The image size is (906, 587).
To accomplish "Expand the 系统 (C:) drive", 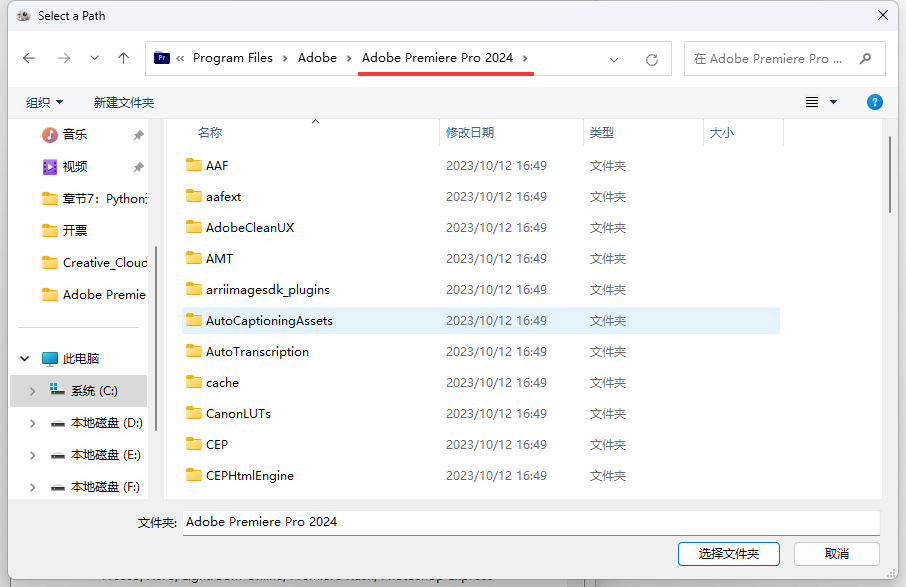I will 32,391.
